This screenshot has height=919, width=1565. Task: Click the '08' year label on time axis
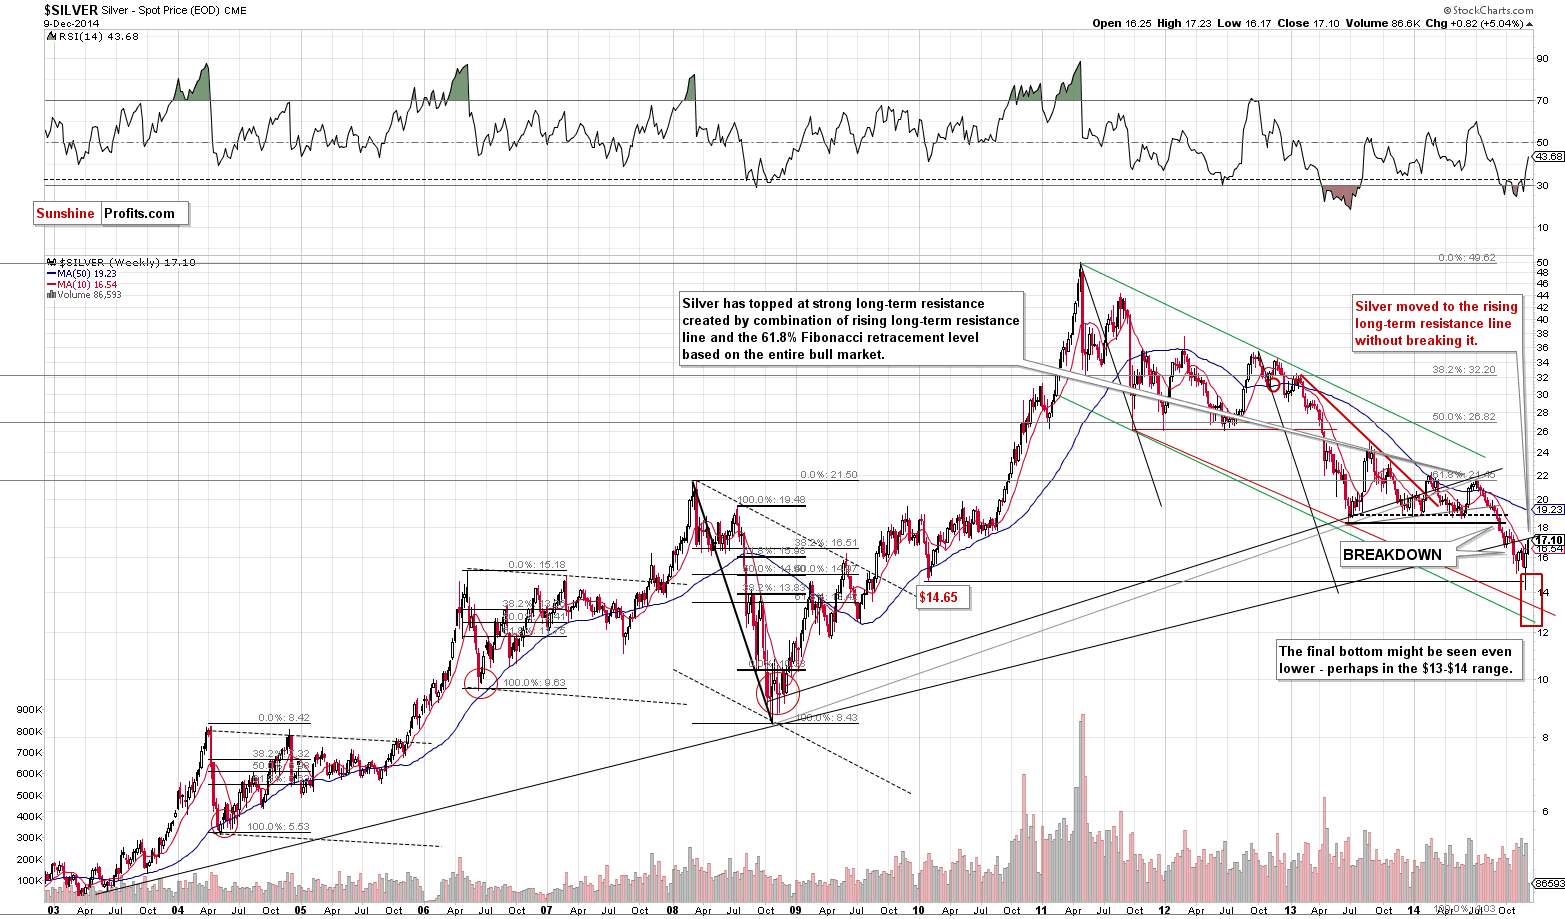[671, 910]
